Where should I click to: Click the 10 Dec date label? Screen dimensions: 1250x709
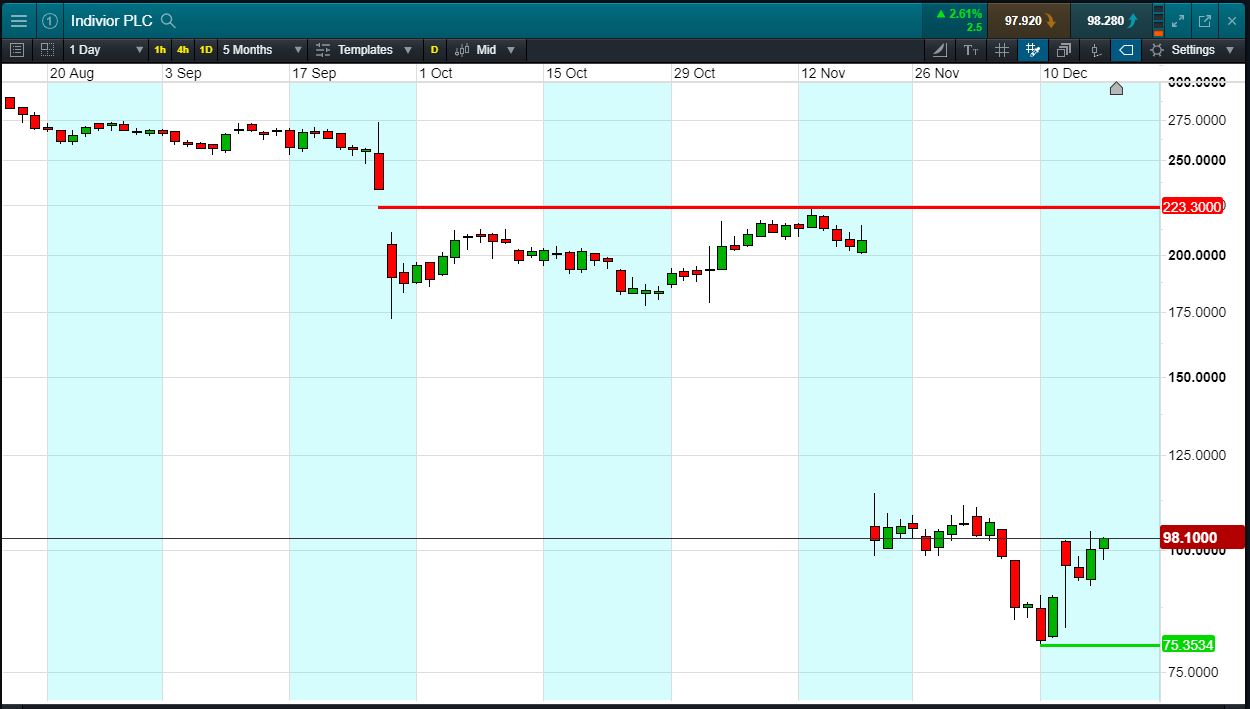(1065, 73)
